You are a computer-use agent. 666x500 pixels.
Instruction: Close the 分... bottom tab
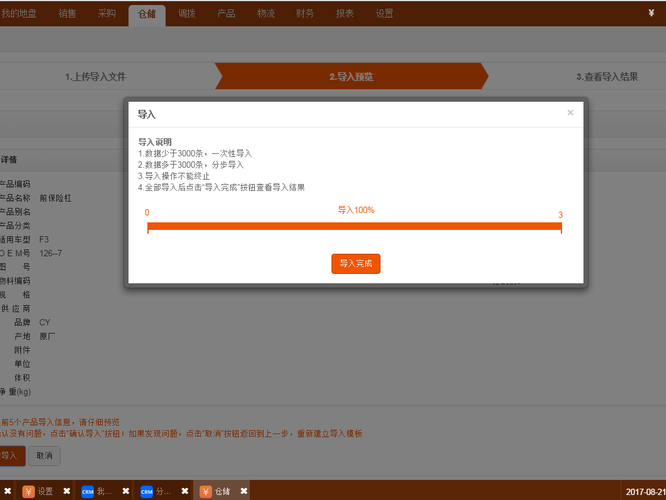[185, 491]
